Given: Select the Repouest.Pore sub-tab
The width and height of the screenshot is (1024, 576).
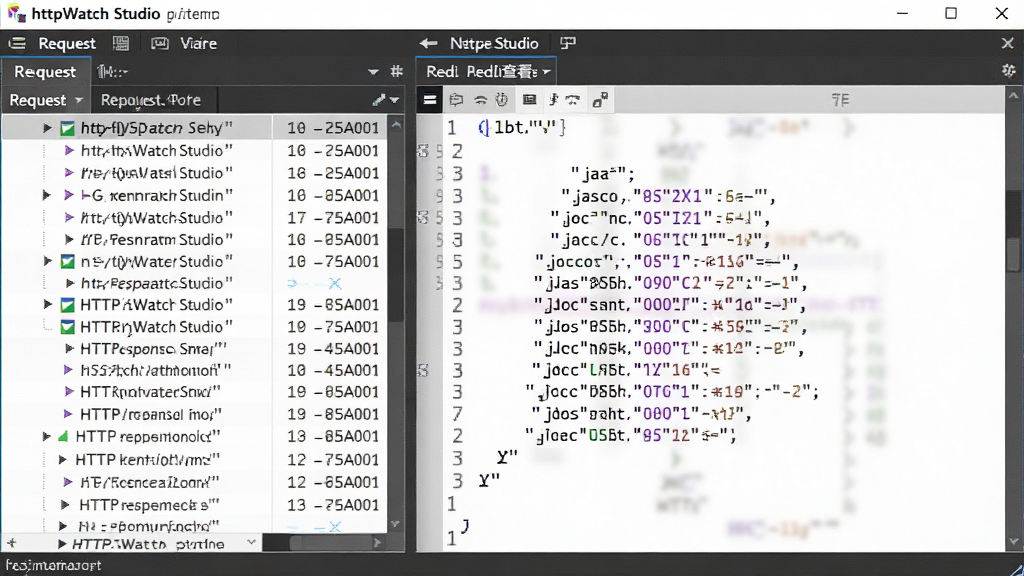Looking at the screenshot, I should point(151,100).
